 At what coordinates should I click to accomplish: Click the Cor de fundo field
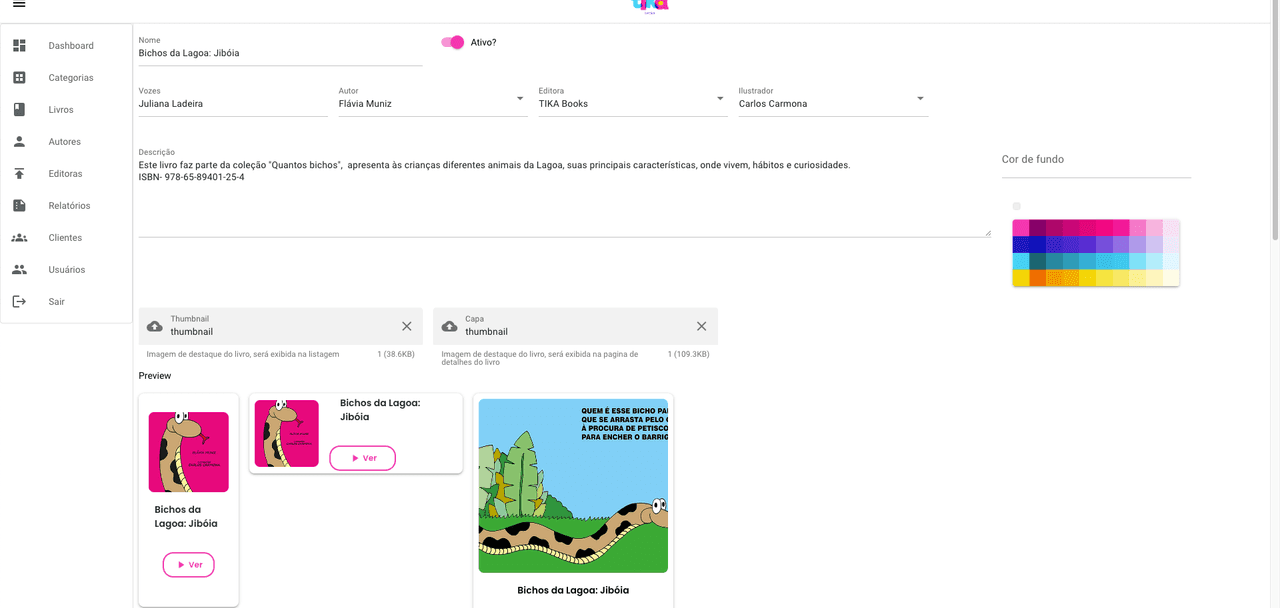point(1096,160)
